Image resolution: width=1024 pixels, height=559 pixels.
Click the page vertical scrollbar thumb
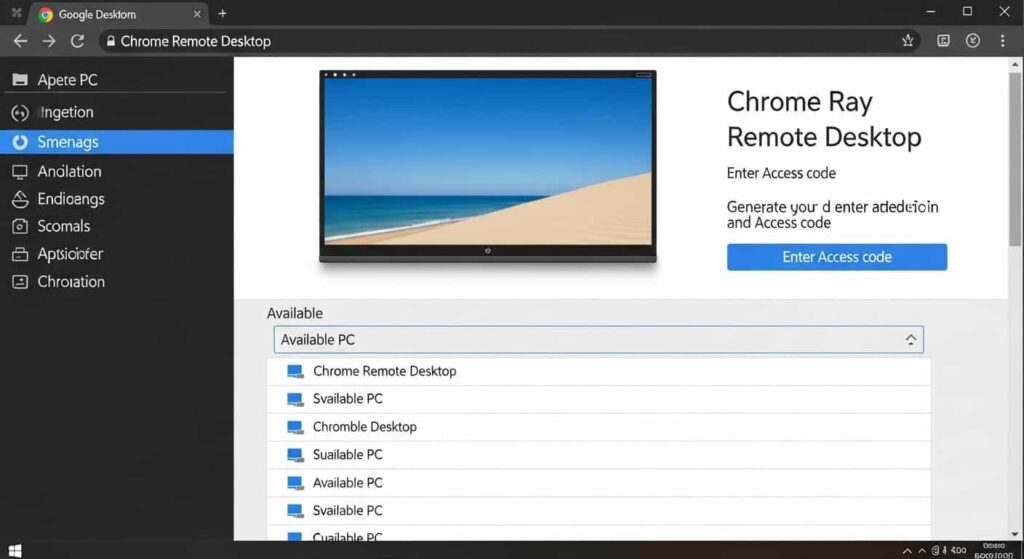(x=1015, y=160)
